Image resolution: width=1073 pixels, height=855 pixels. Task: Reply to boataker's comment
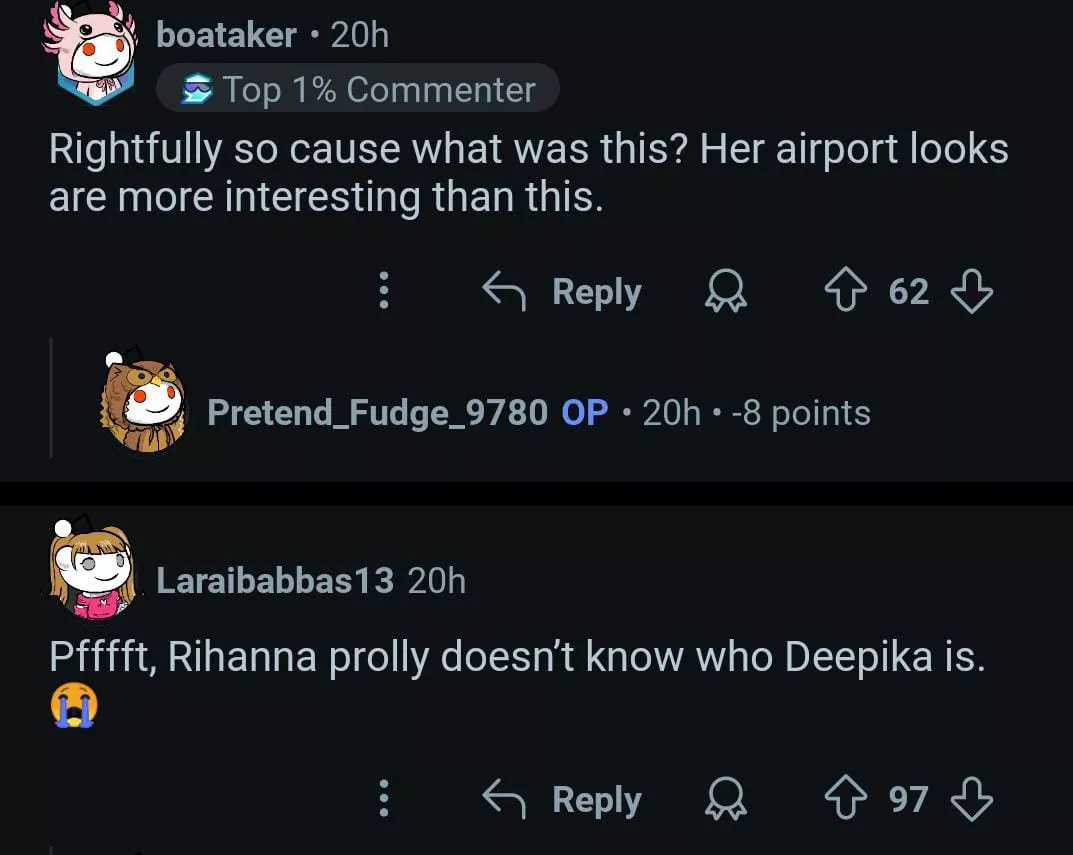[x=563, y=291]
